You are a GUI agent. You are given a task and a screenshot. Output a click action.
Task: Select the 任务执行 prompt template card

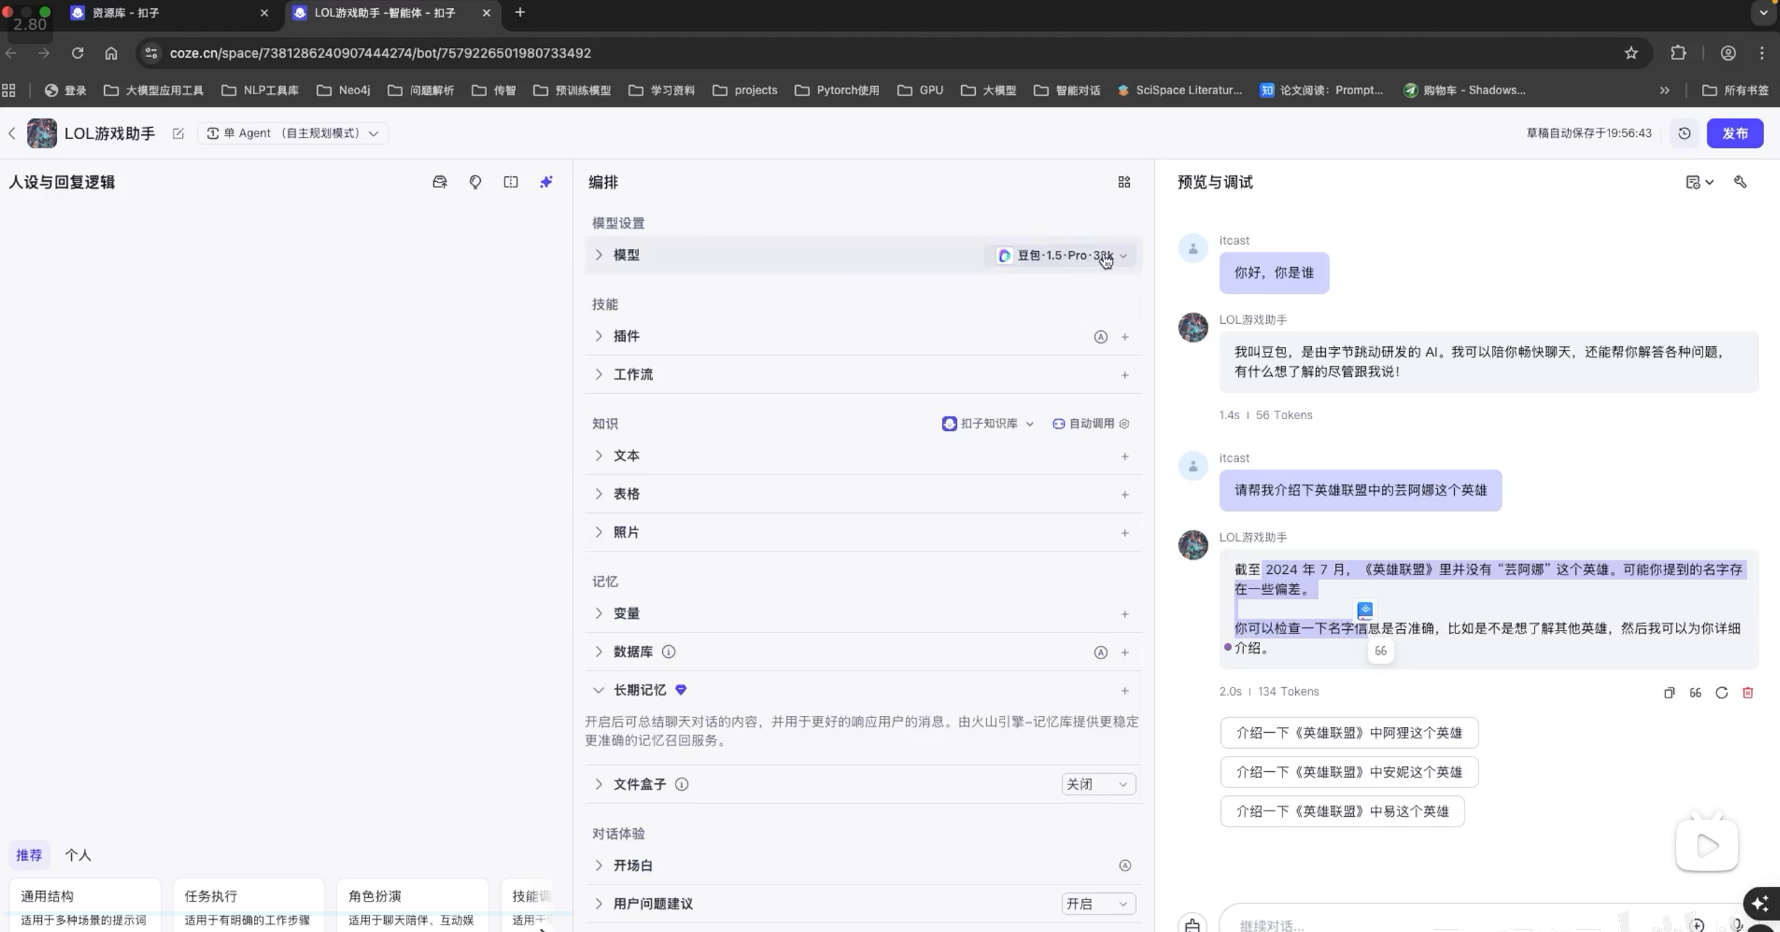[248, 906]
